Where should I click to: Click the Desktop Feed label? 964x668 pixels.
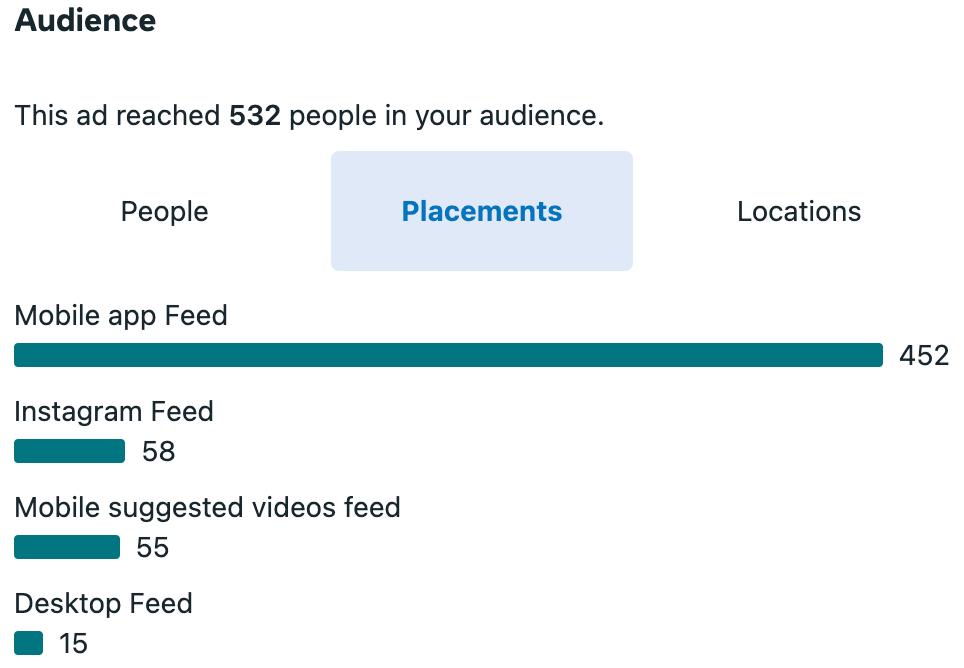coord(103,604)
